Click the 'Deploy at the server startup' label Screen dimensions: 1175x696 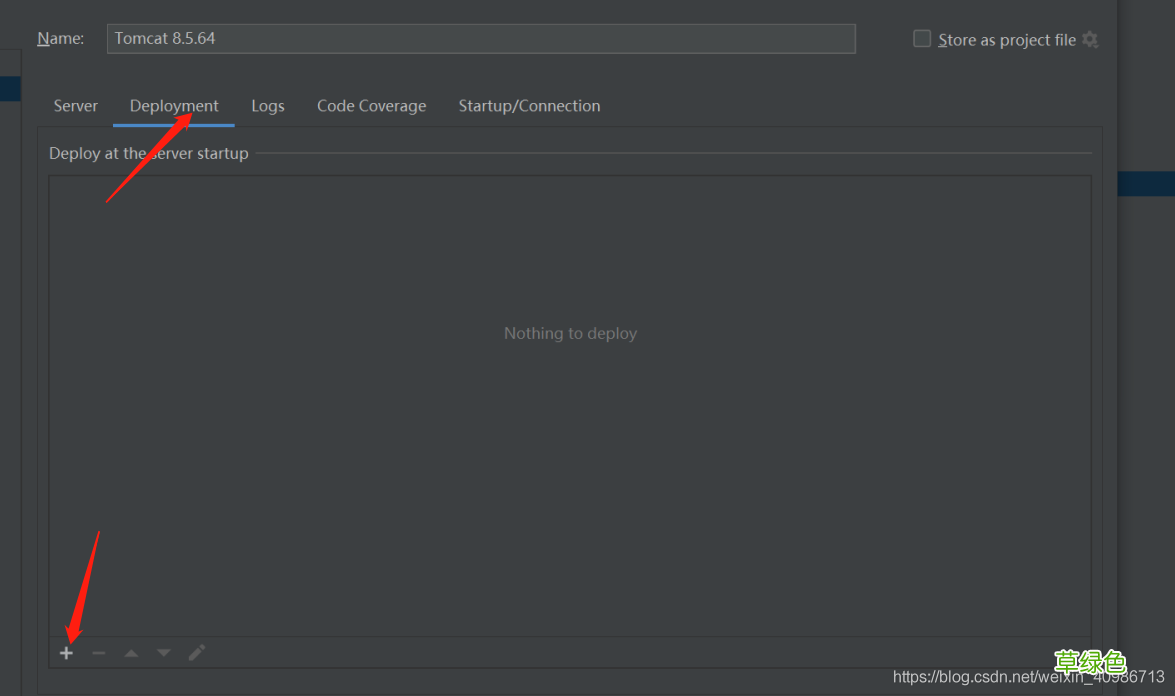coord(148,154)
